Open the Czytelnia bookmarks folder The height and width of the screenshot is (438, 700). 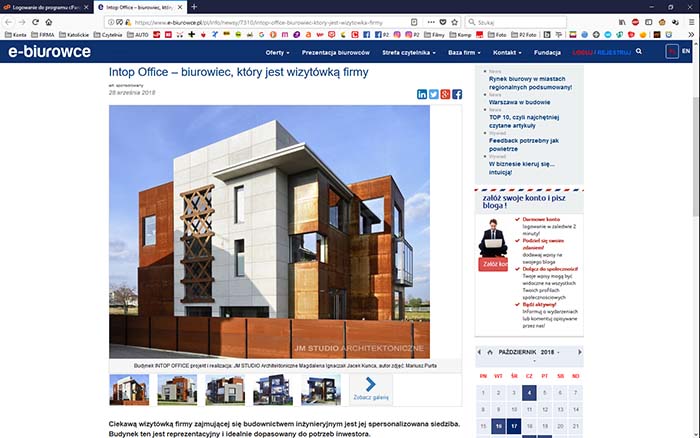[108, 34]
